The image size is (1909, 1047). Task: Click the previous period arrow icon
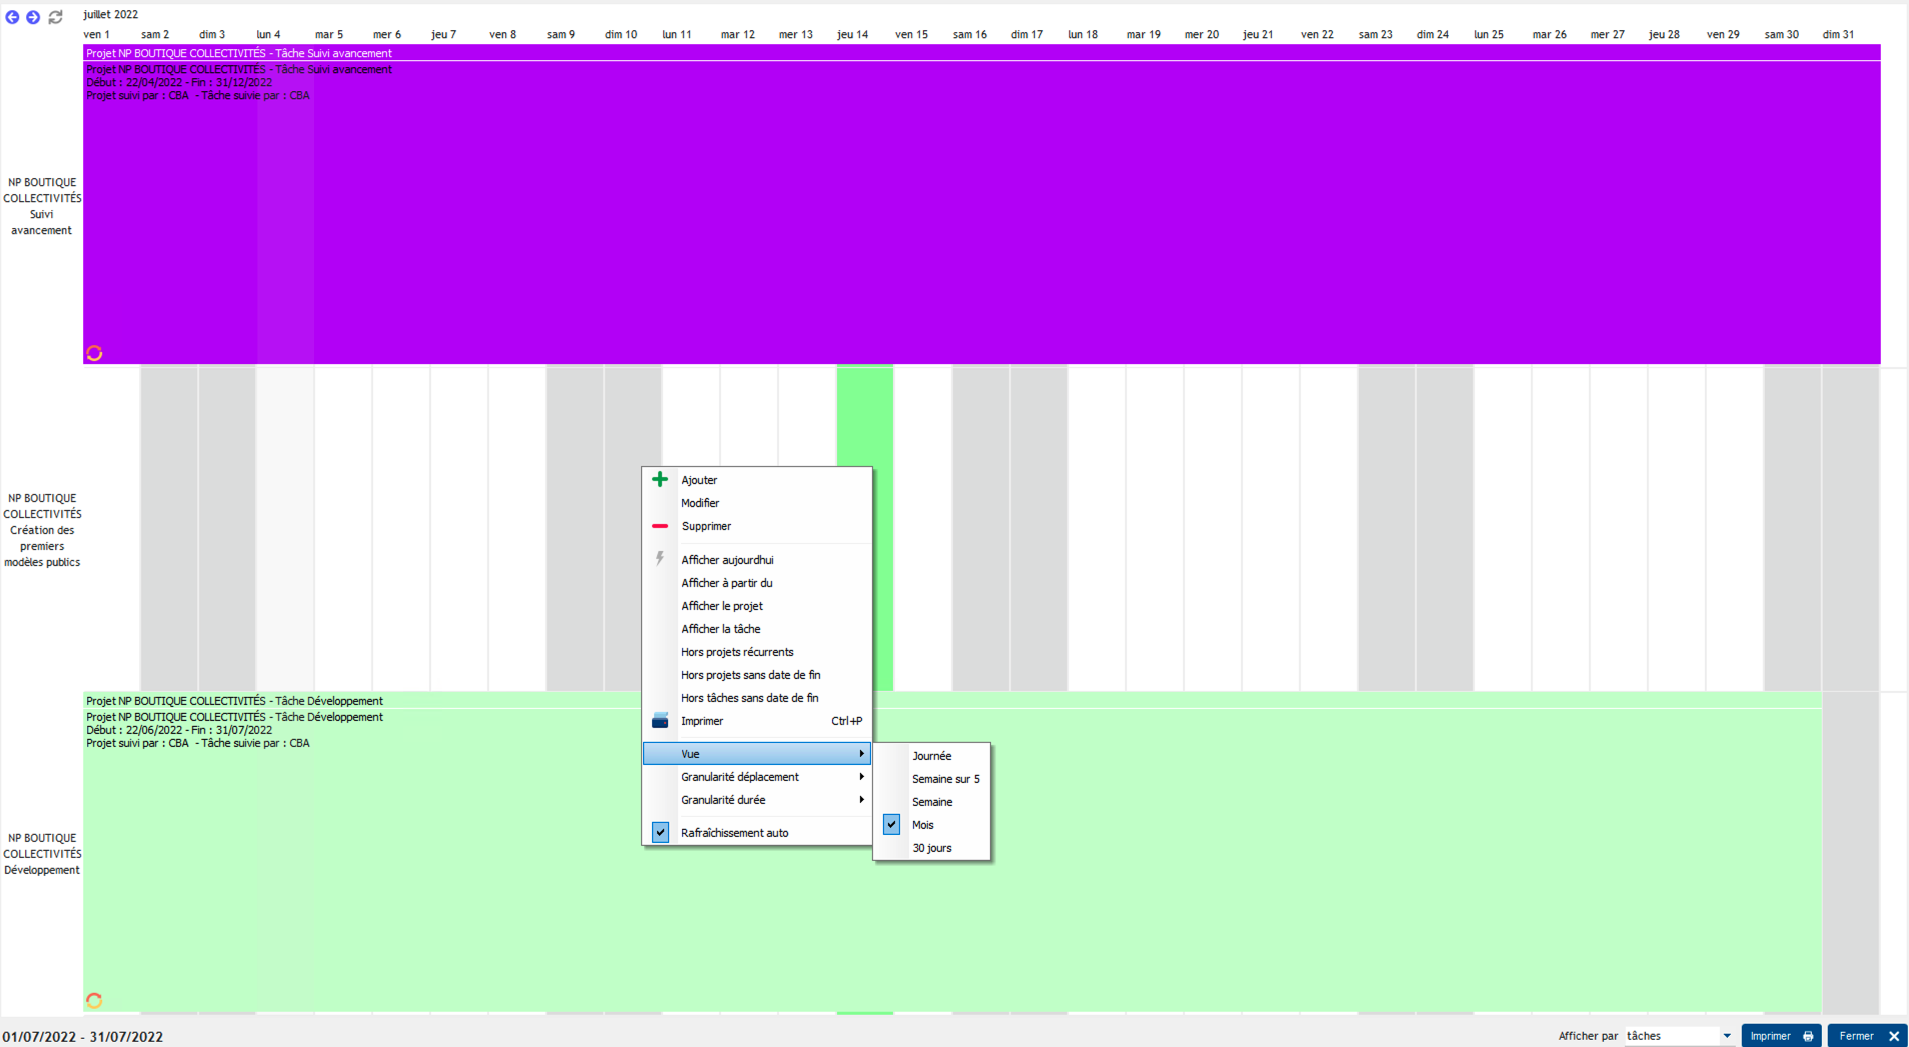tap(12, 17)
